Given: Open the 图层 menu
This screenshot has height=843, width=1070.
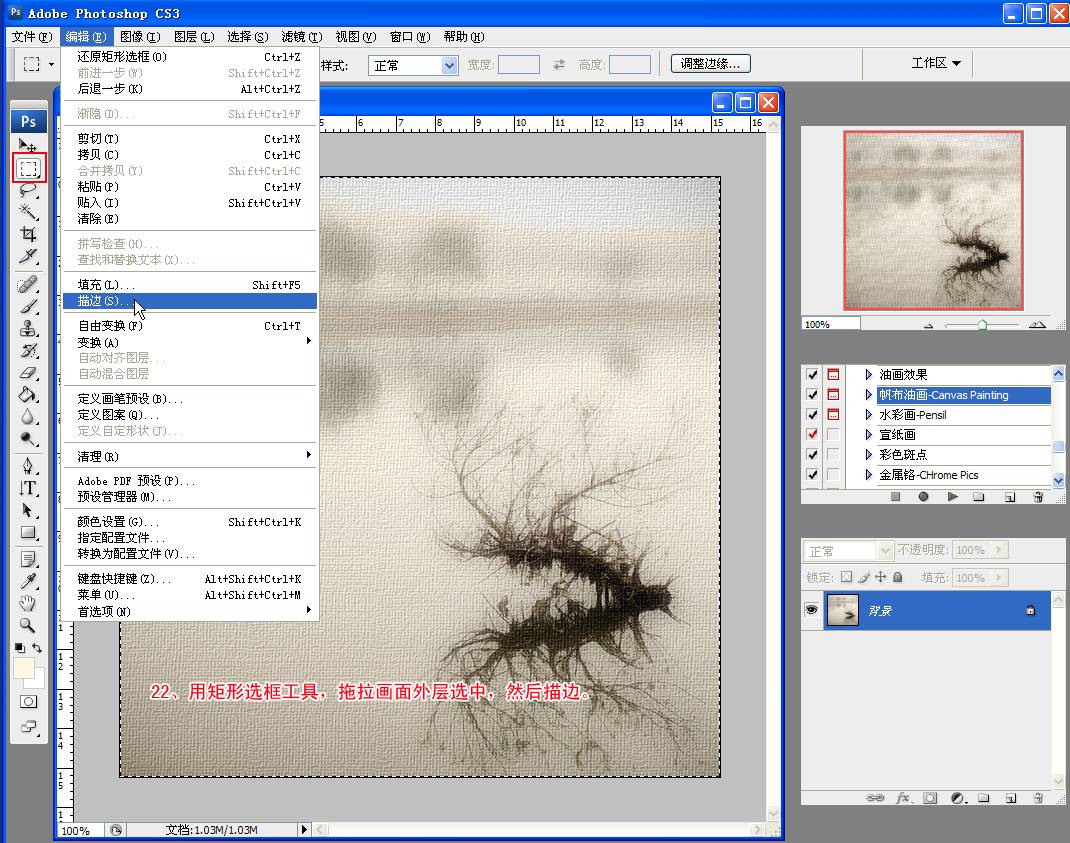Looking at the screenshot, I should (194, 37).
